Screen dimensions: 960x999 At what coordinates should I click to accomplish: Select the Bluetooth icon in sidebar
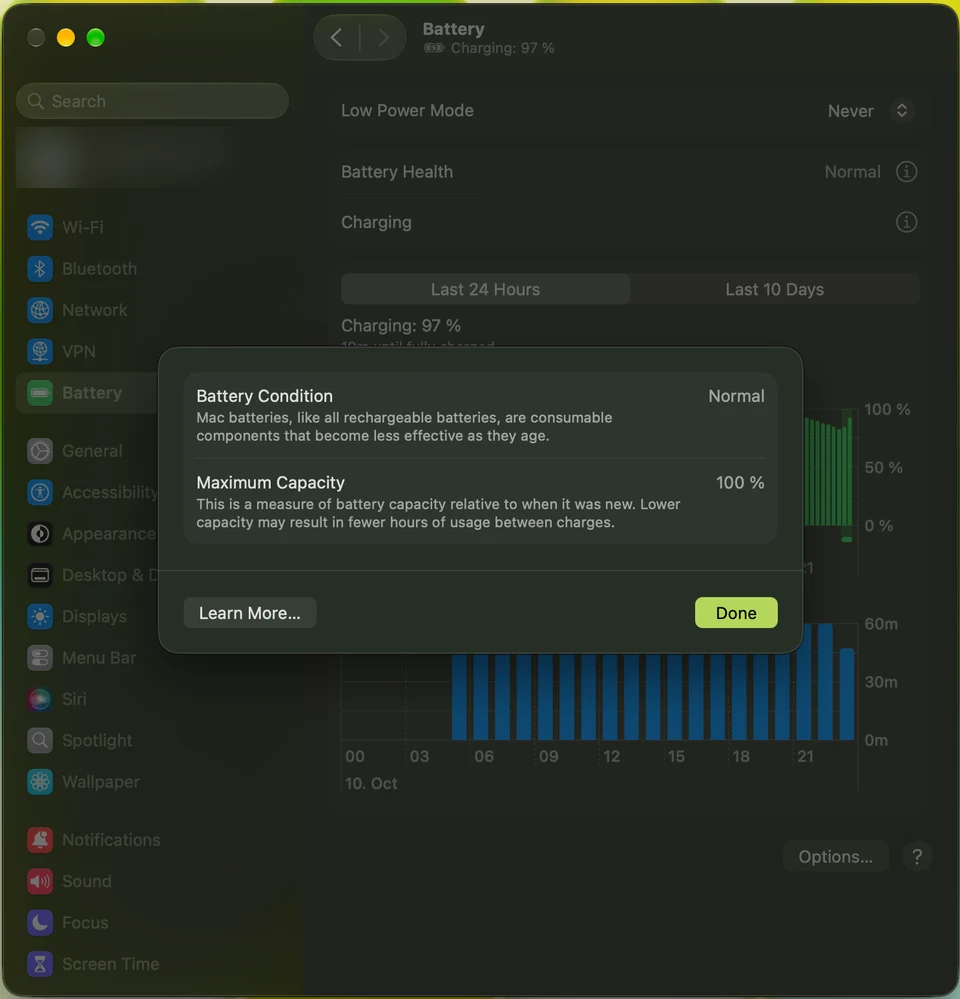(39, 268)
